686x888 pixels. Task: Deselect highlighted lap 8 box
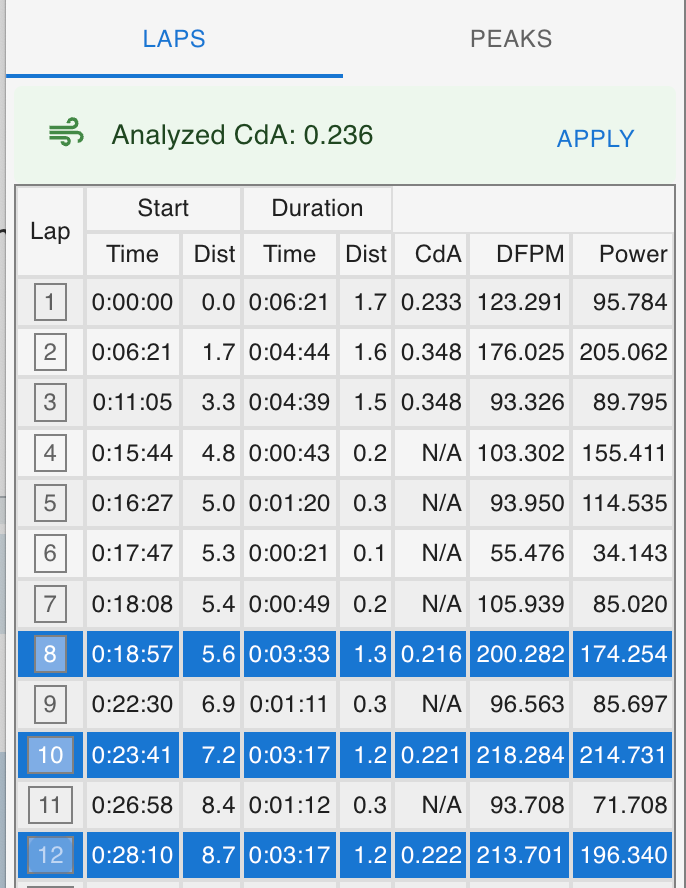[x=50, y=654]
